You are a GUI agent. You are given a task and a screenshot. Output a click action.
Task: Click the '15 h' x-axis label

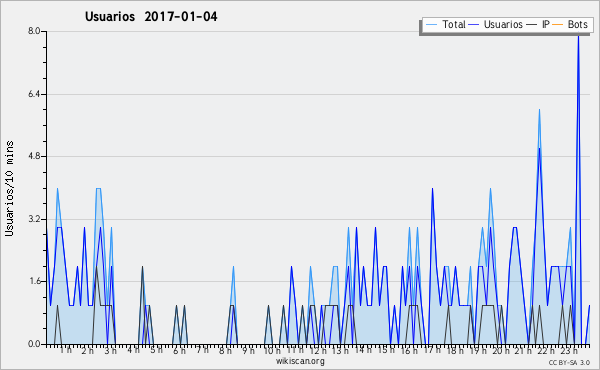click(386, 350)
